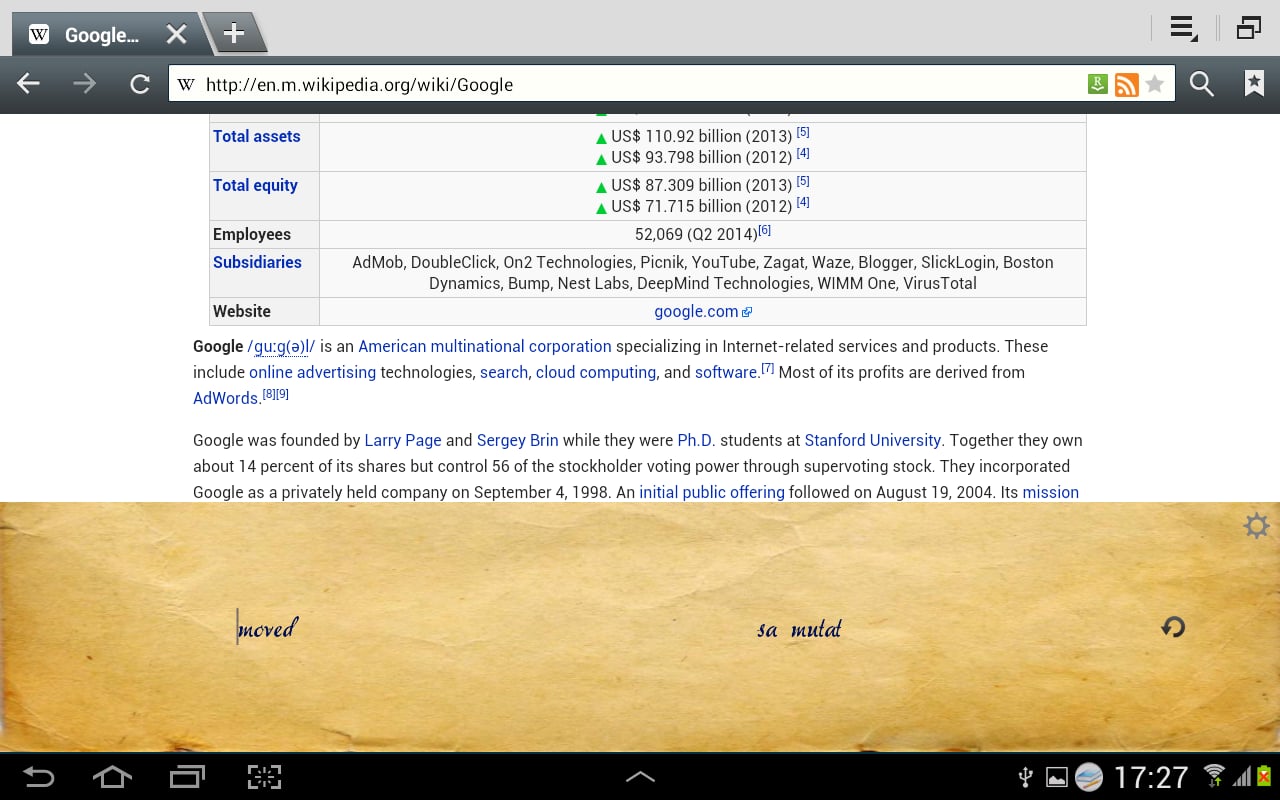Visit the google.com website link
The width and height of the screenshot is (1280, 800).
coord(702,311)
